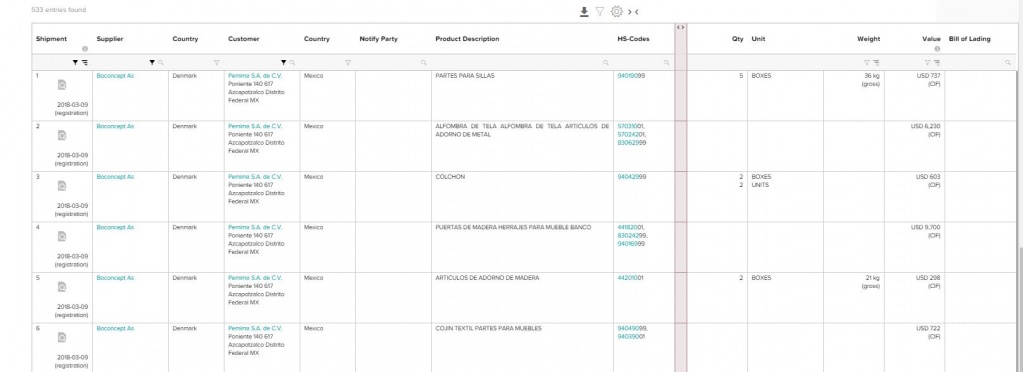Click the Product Description column header
Screen dimensions: 1023x372
(x=467, y=39)
